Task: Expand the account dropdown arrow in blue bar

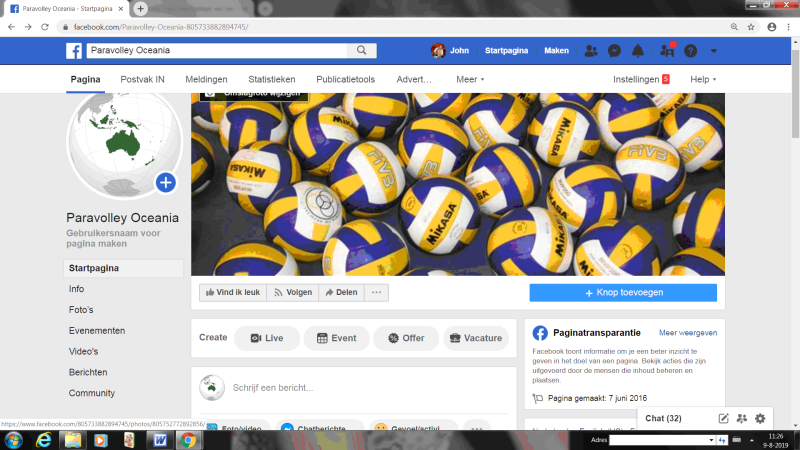Action: 714,51
